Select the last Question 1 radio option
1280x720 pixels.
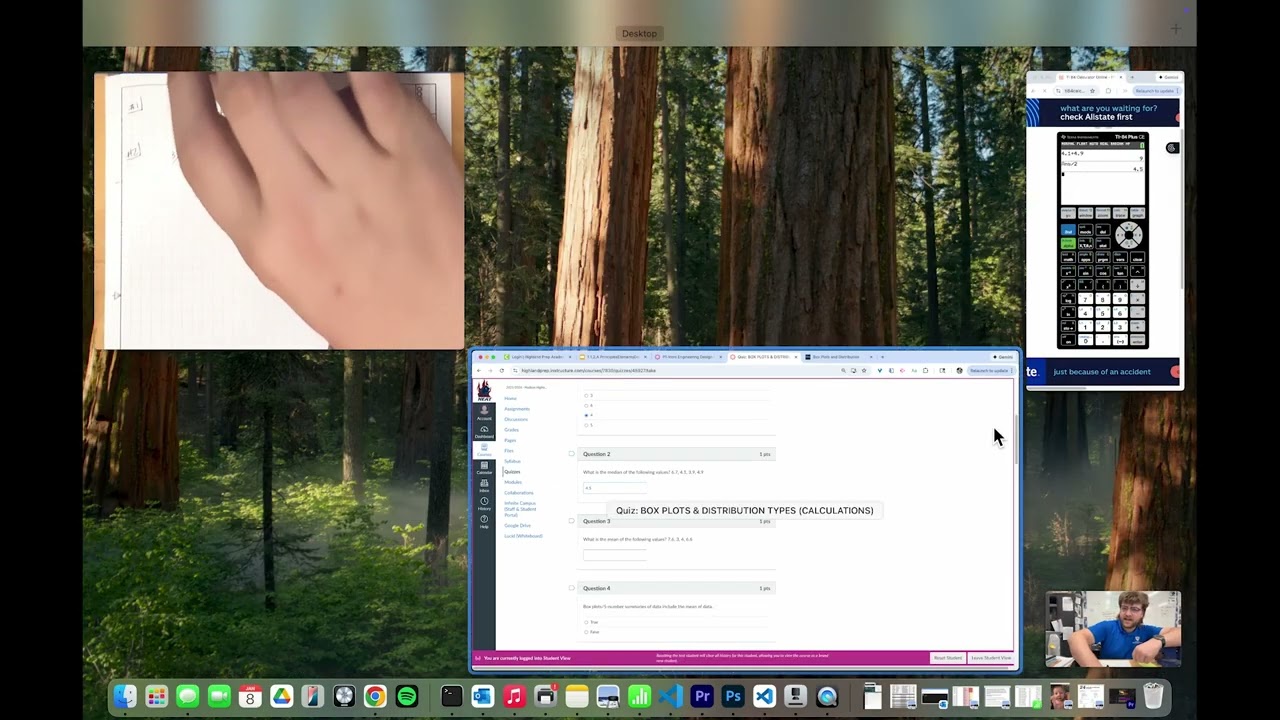586,425
